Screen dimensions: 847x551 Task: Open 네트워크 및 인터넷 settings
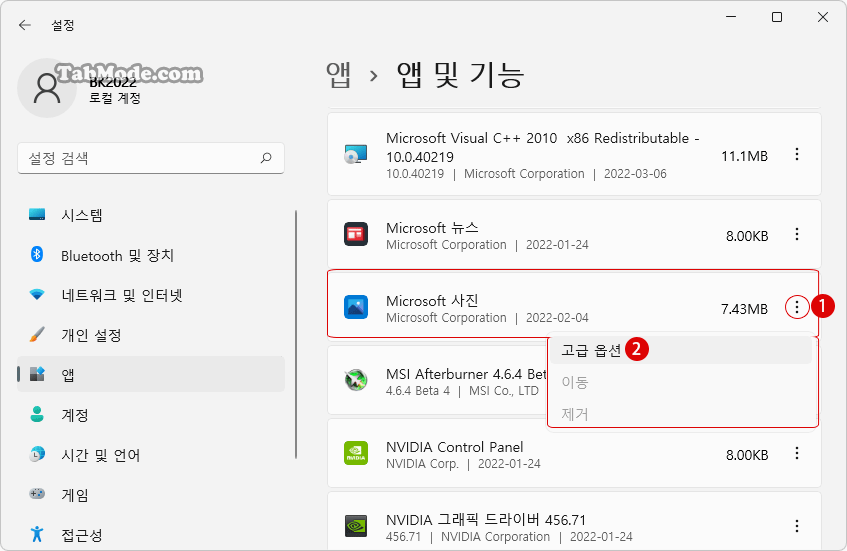tap(151, 294)
